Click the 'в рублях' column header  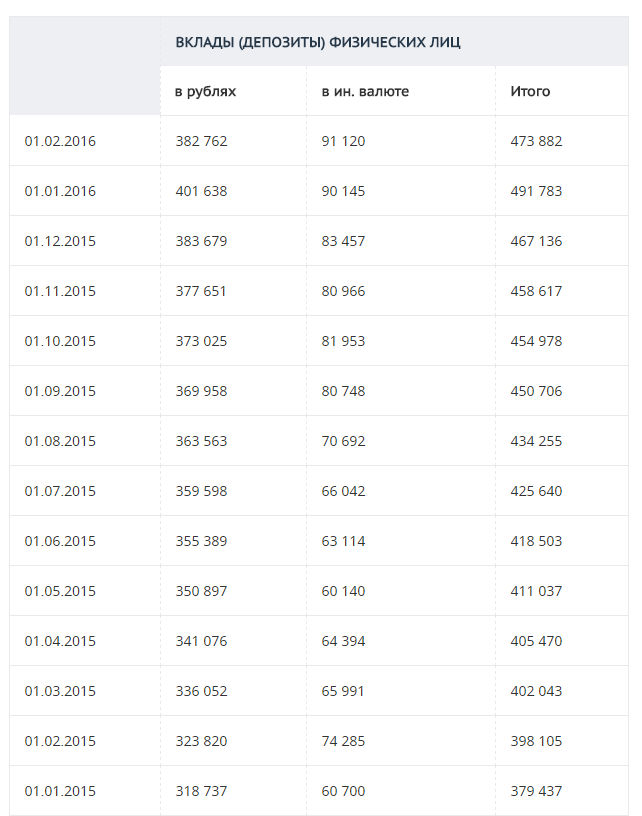pyautogui.click(x=206, y=91)
